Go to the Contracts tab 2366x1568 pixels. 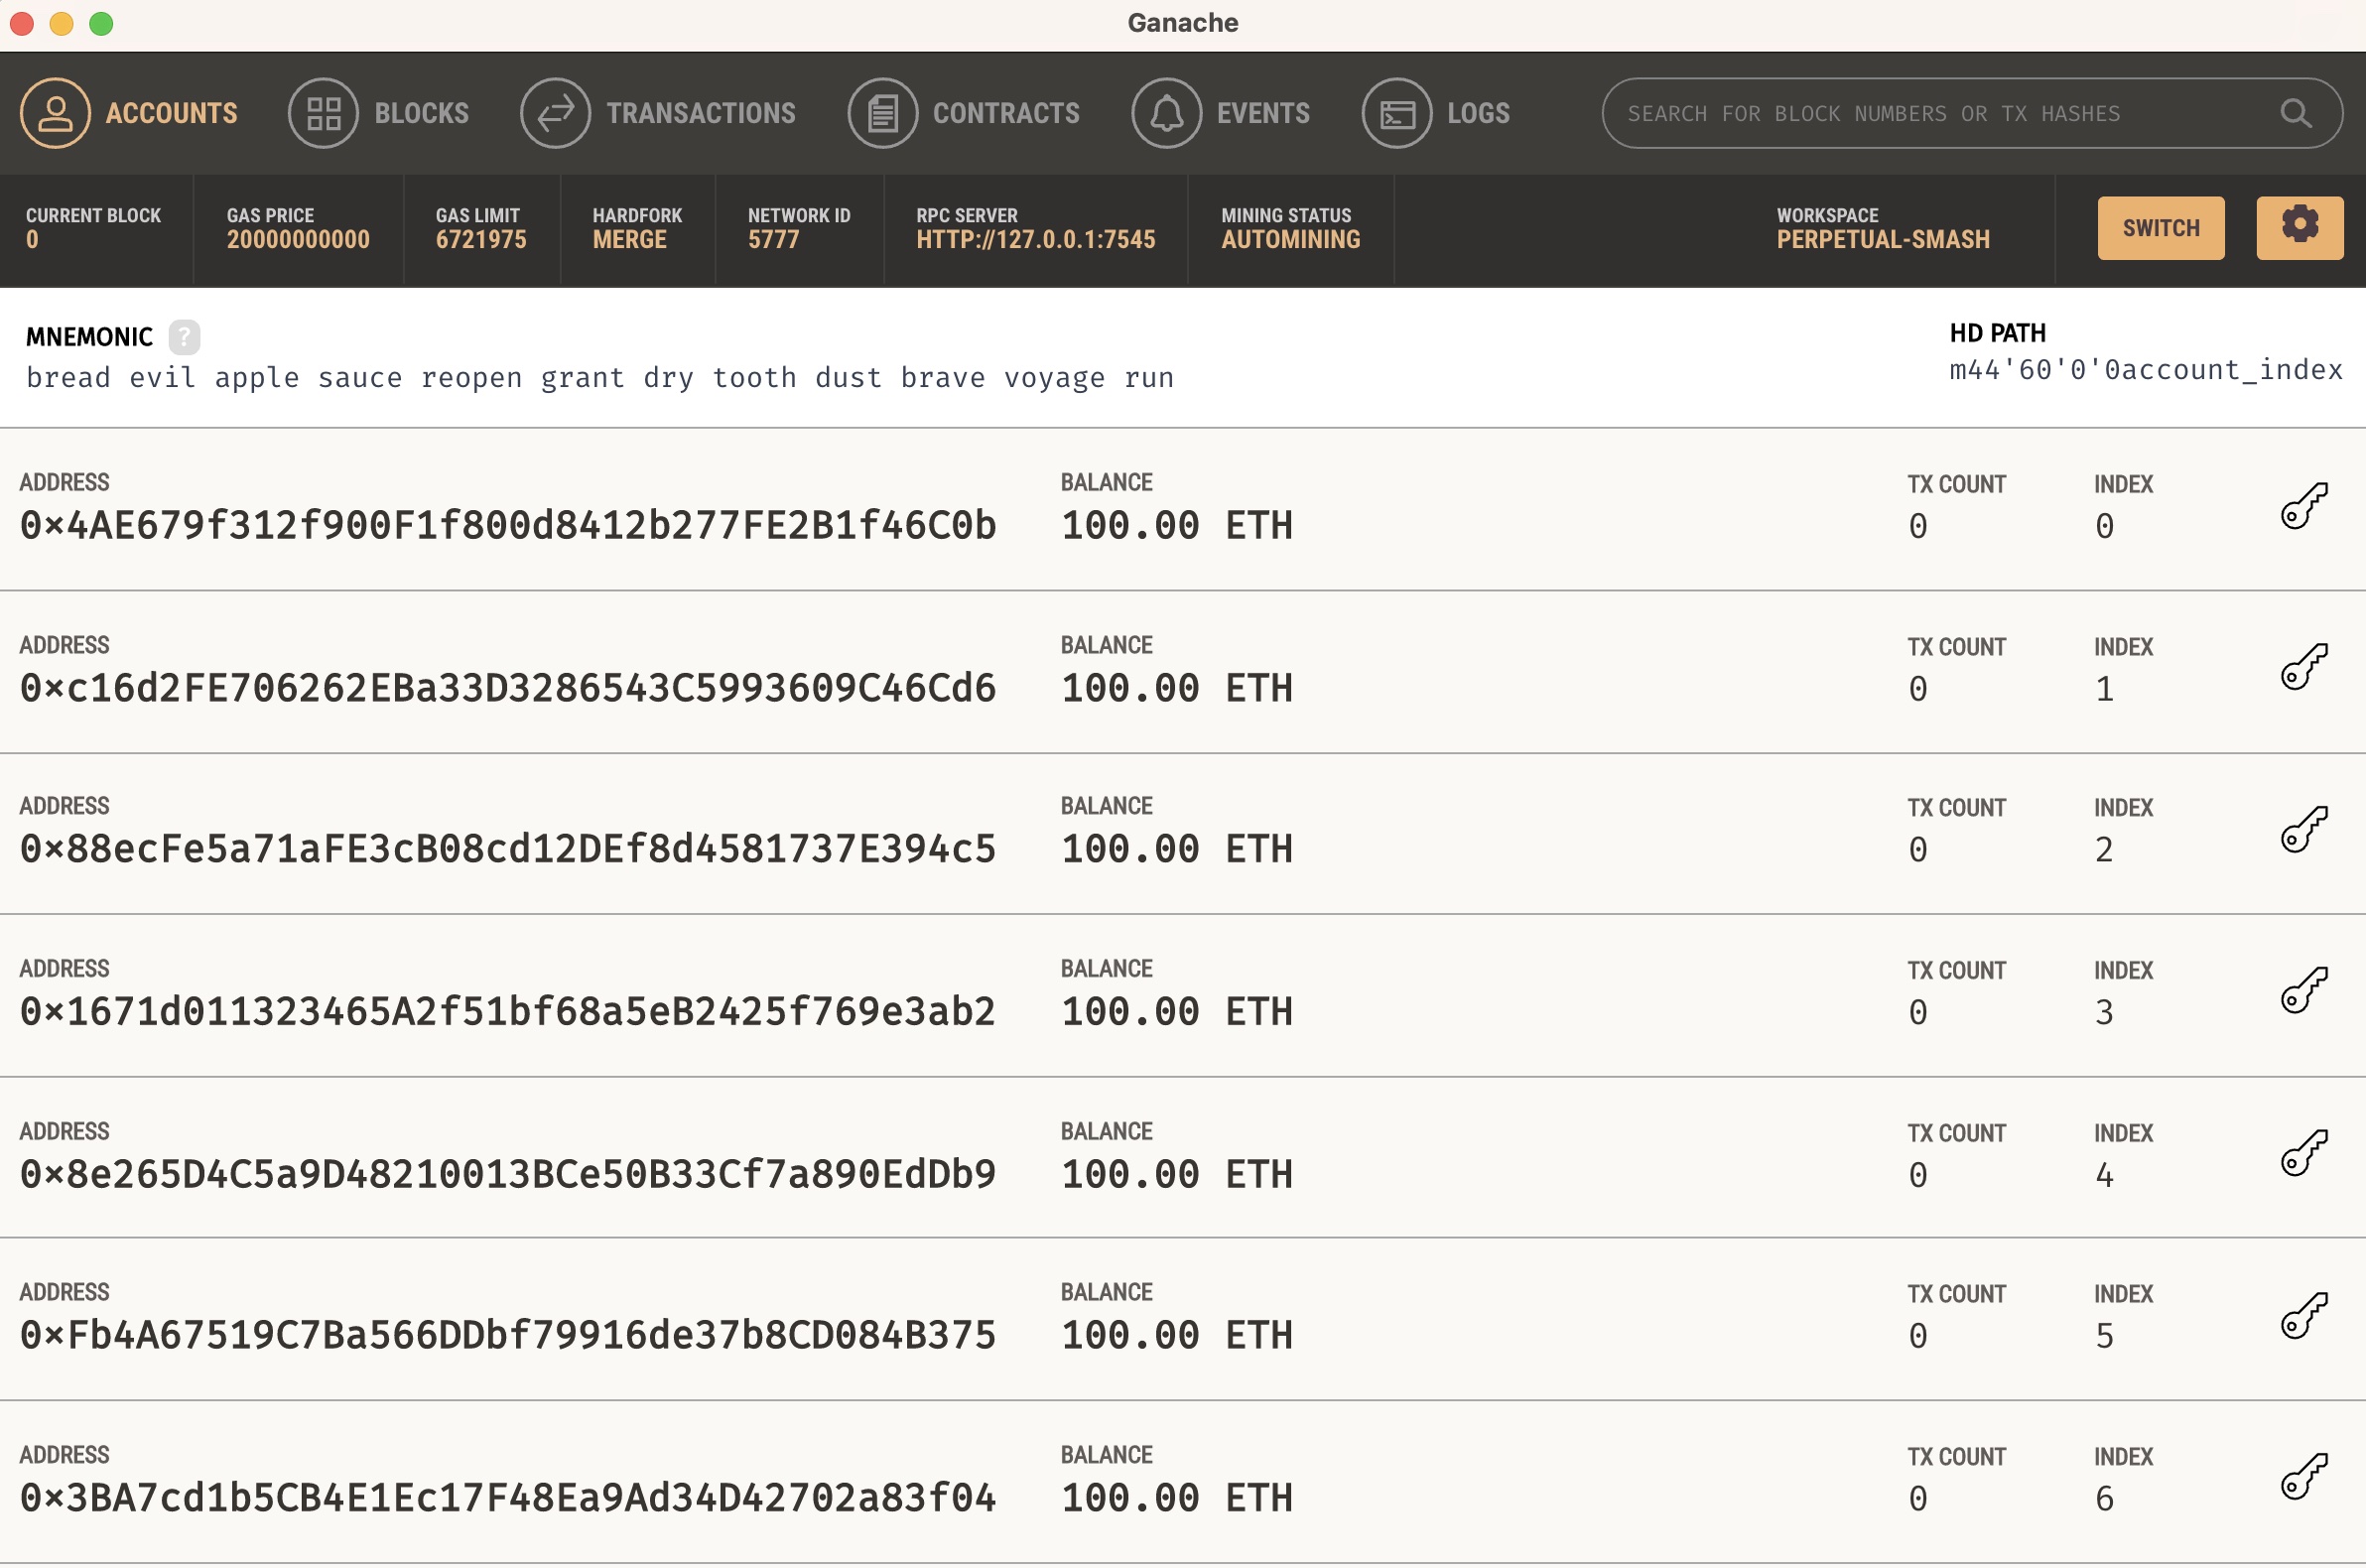[964, 113]
